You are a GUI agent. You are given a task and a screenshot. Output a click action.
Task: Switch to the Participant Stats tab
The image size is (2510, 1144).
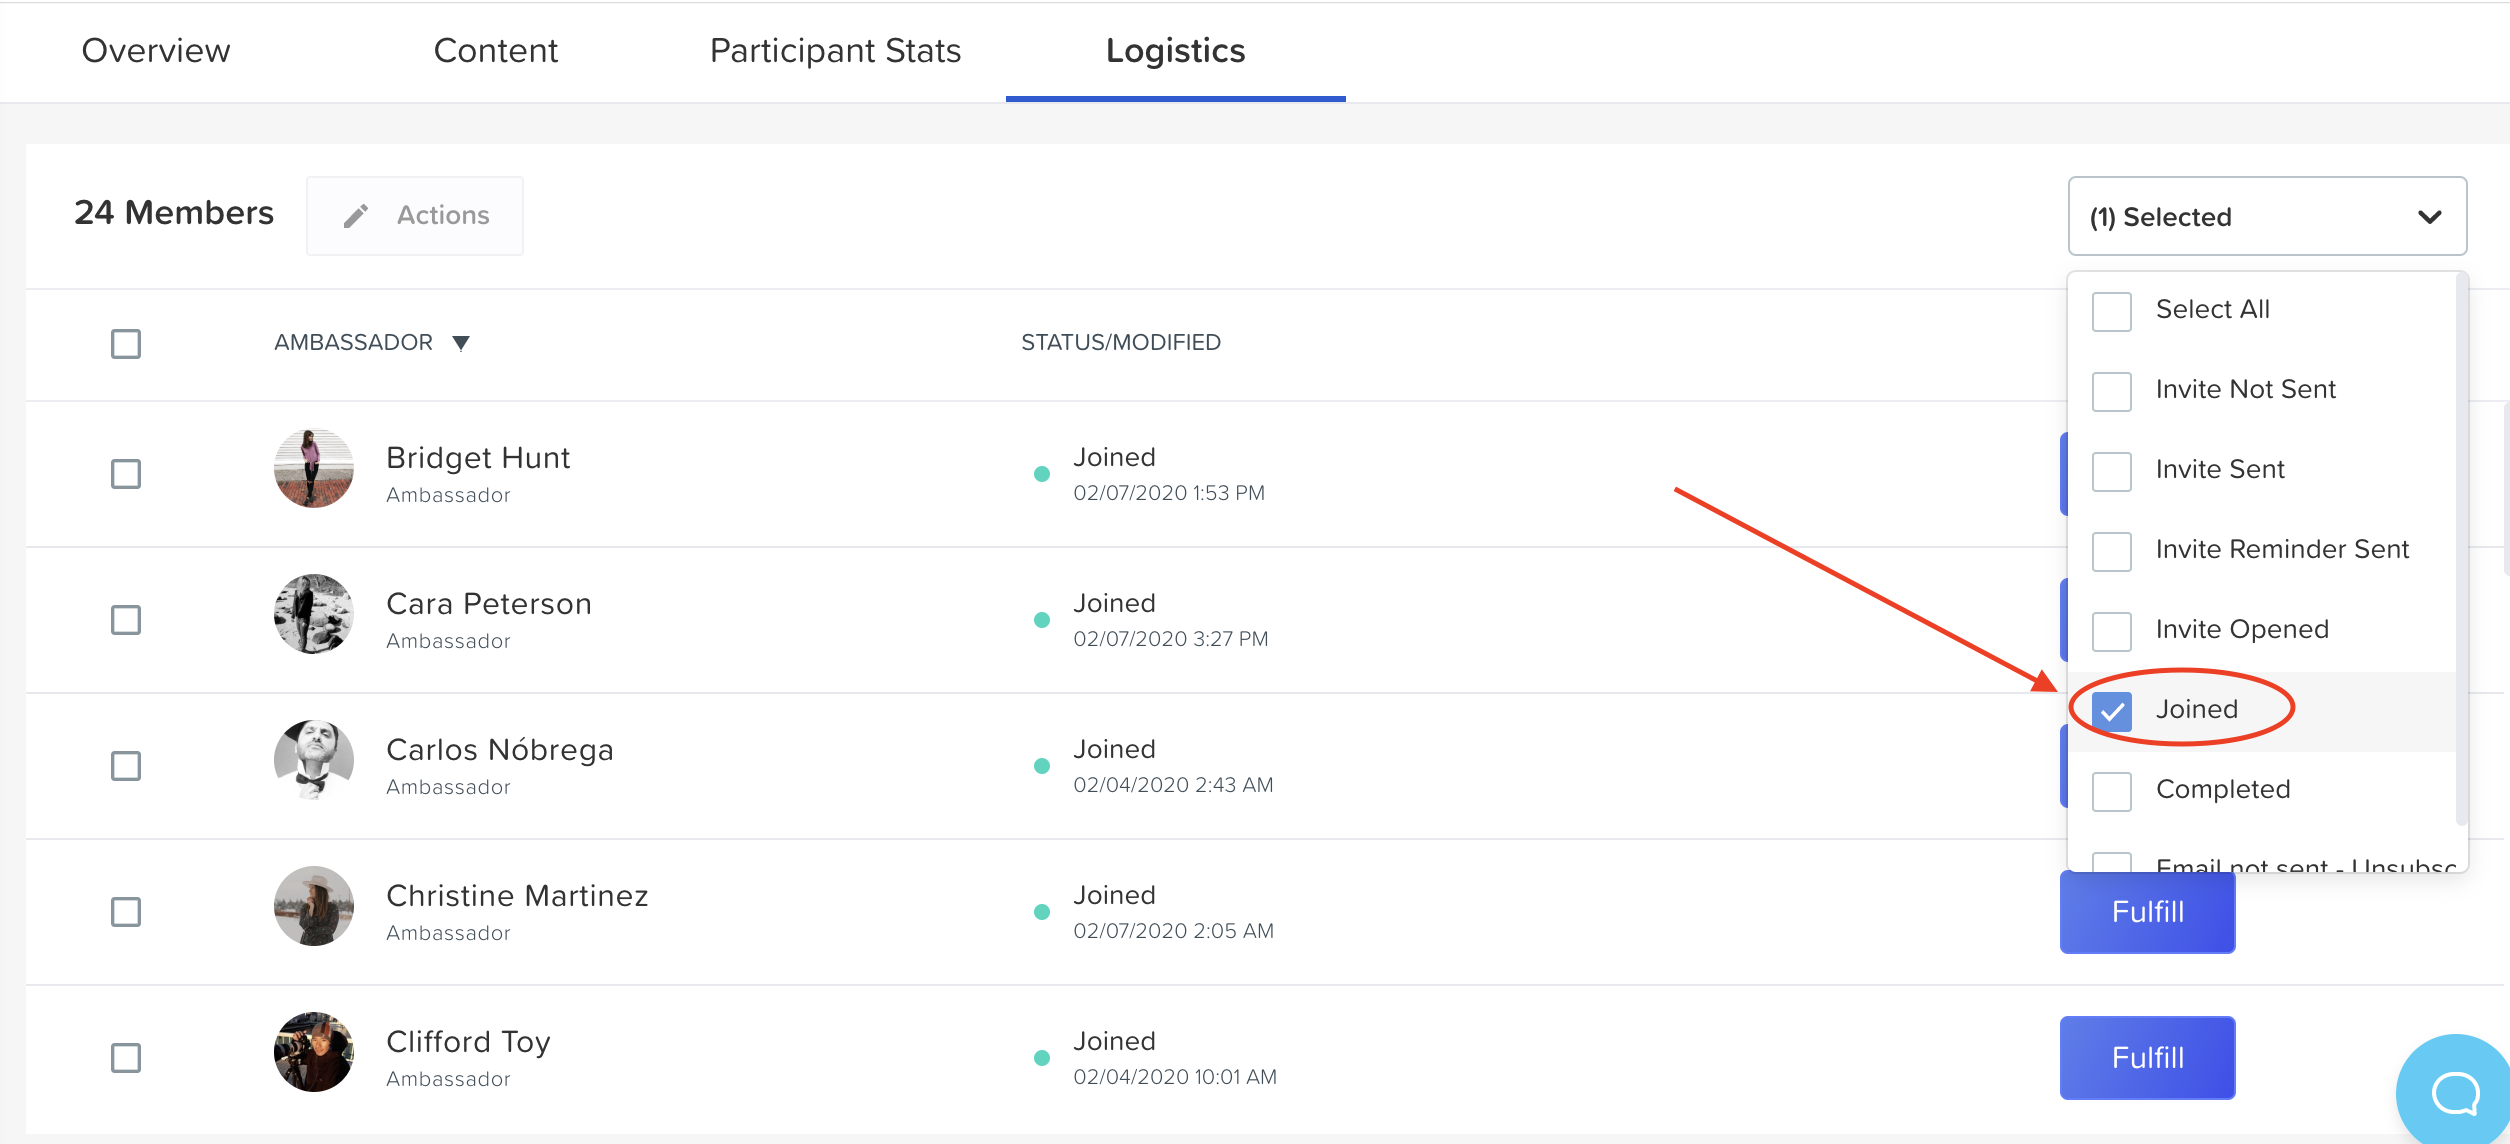point(835,51)
